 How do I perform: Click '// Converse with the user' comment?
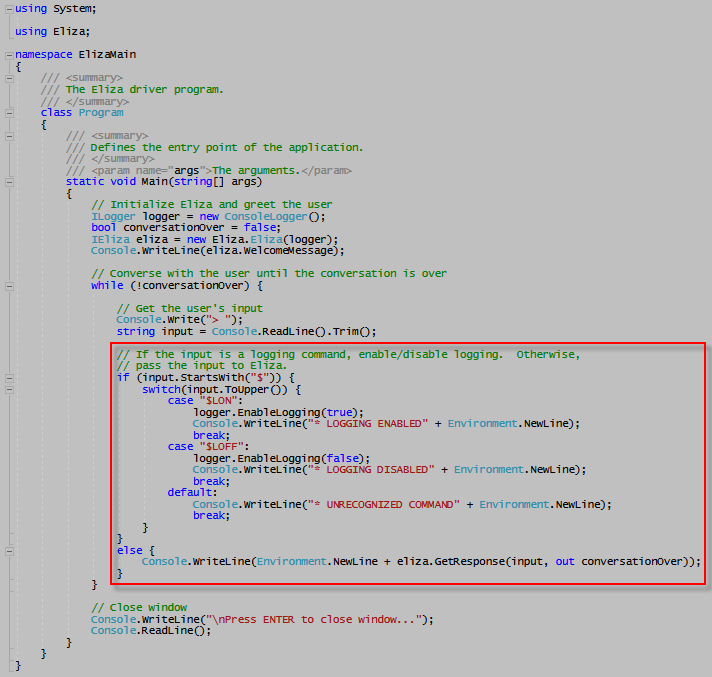tap(269, 274)
